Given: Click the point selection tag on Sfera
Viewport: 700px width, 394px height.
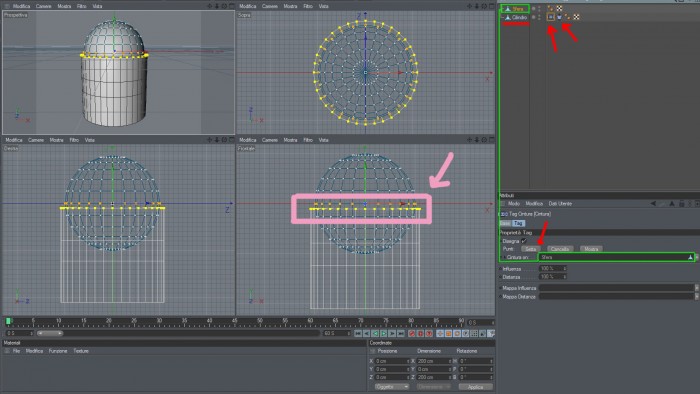Looking at the screenshot, I should 550,8.
